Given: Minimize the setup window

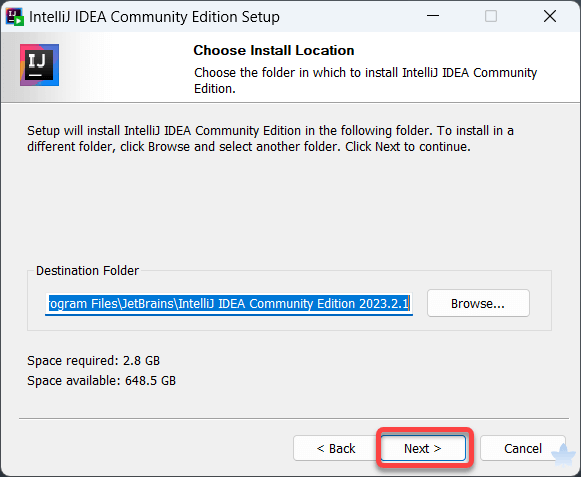Looking at the screenshot, I should point(432,16).
